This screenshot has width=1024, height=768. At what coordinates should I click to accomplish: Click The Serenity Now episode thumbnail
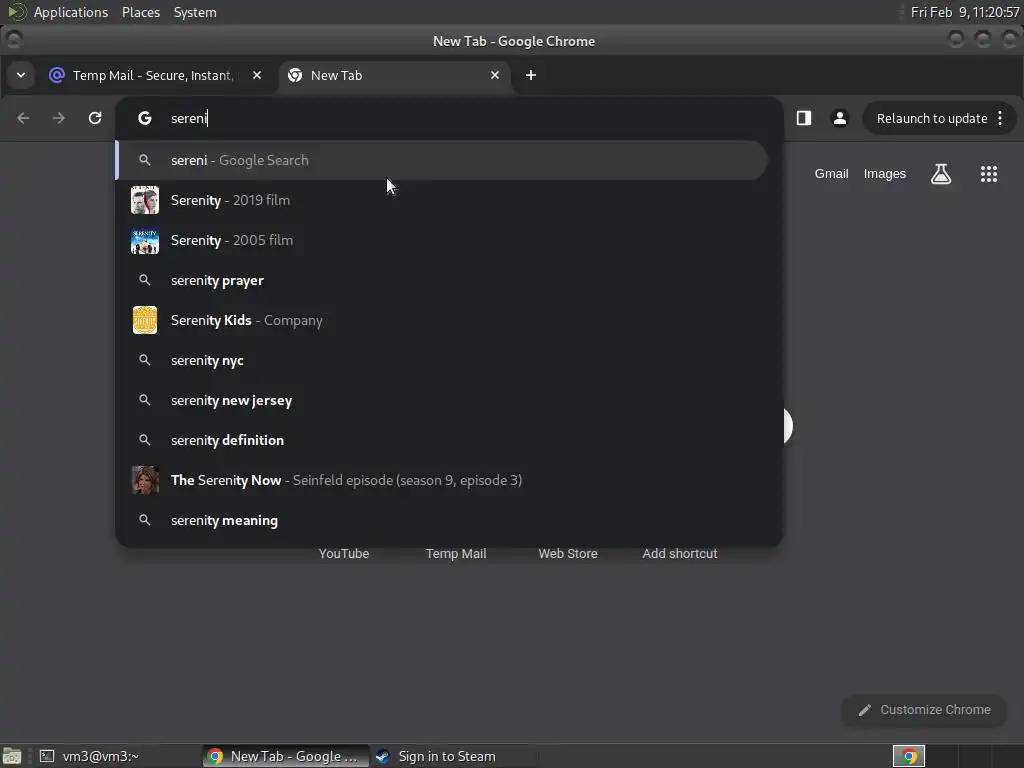click(x=145, y=480)
